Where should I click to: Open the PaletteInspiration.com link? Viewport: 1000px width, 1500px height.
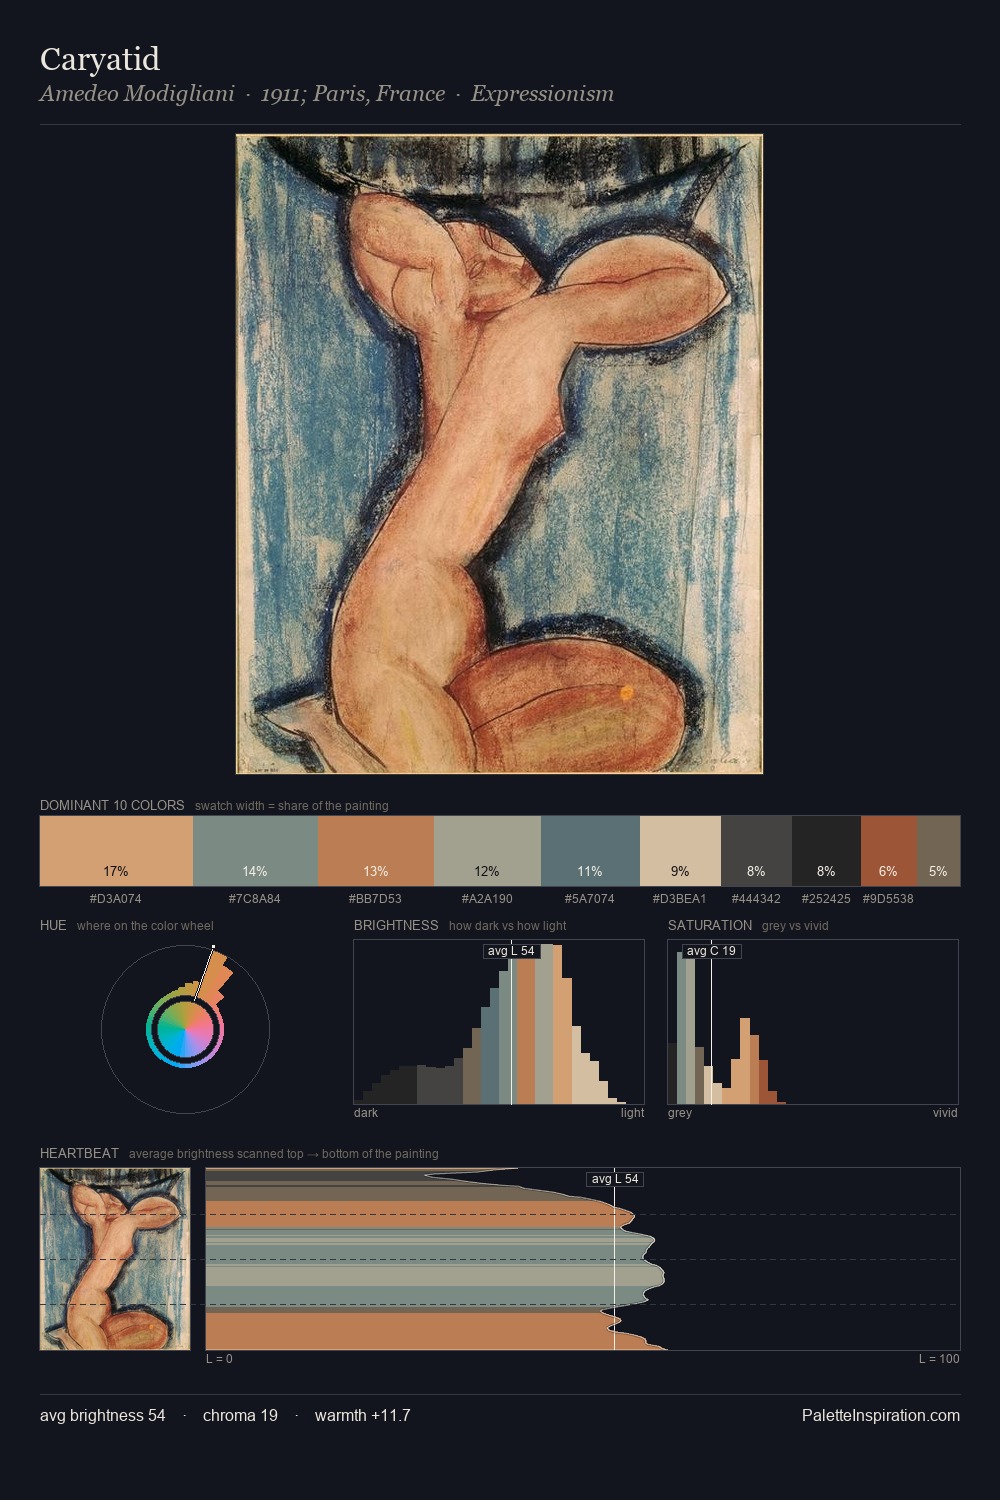[881, 1415]
